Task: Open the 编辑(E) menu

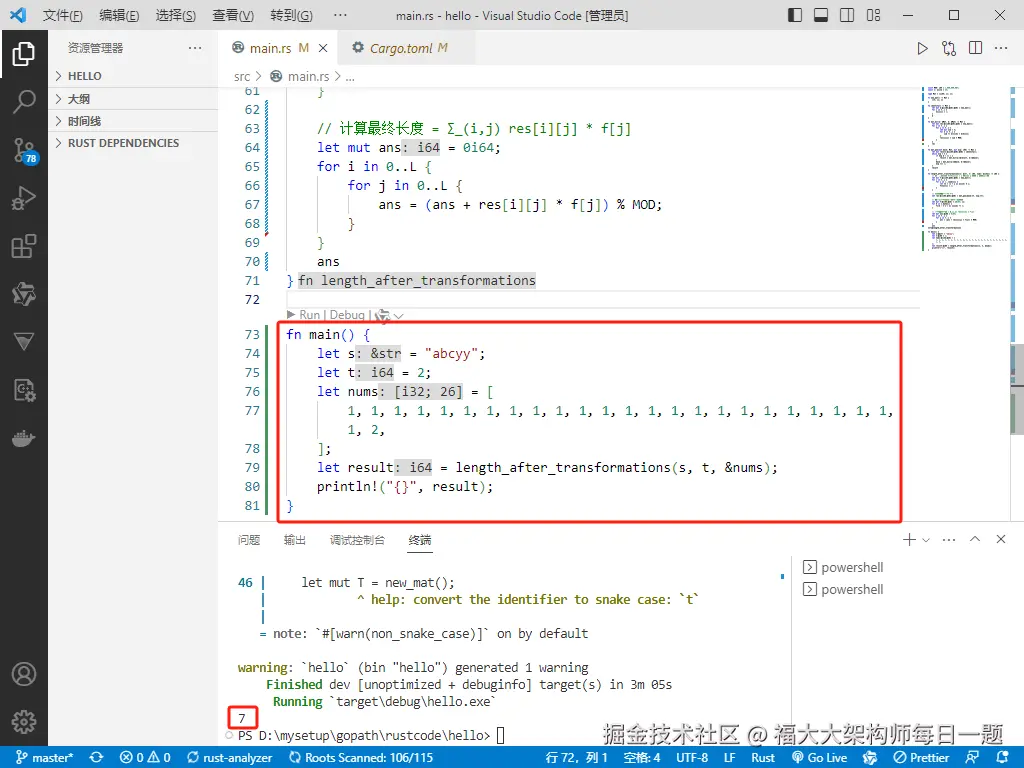Action: click(119, 15)
